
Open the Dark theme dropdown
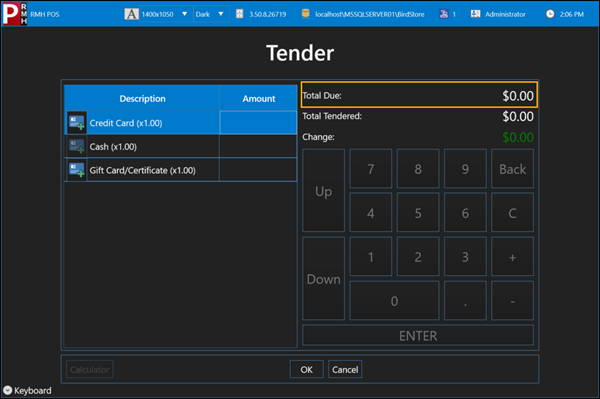tap(210, 14)
